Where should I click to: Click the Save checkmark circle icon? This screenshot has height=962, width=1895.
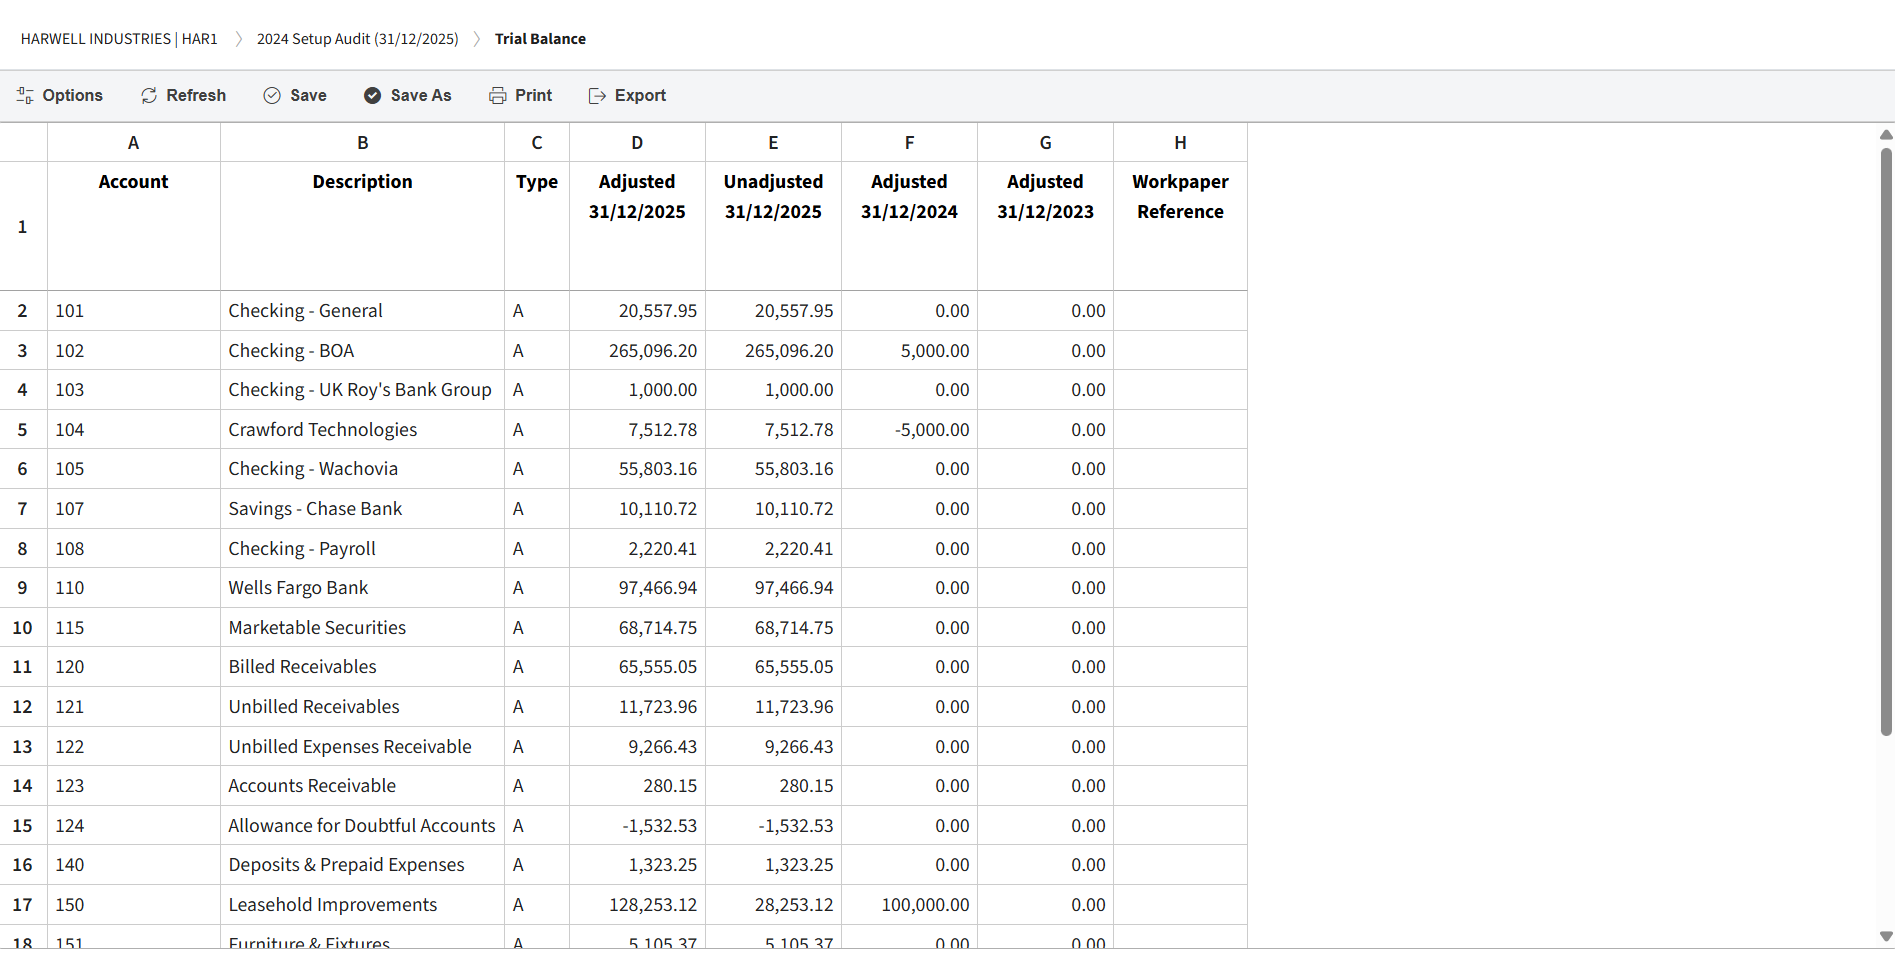point(272,96)
